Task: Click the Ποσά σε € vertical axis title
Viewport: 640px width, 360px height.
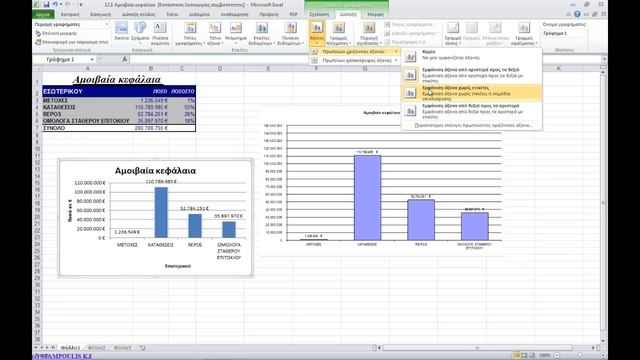Action: (70, 211)
